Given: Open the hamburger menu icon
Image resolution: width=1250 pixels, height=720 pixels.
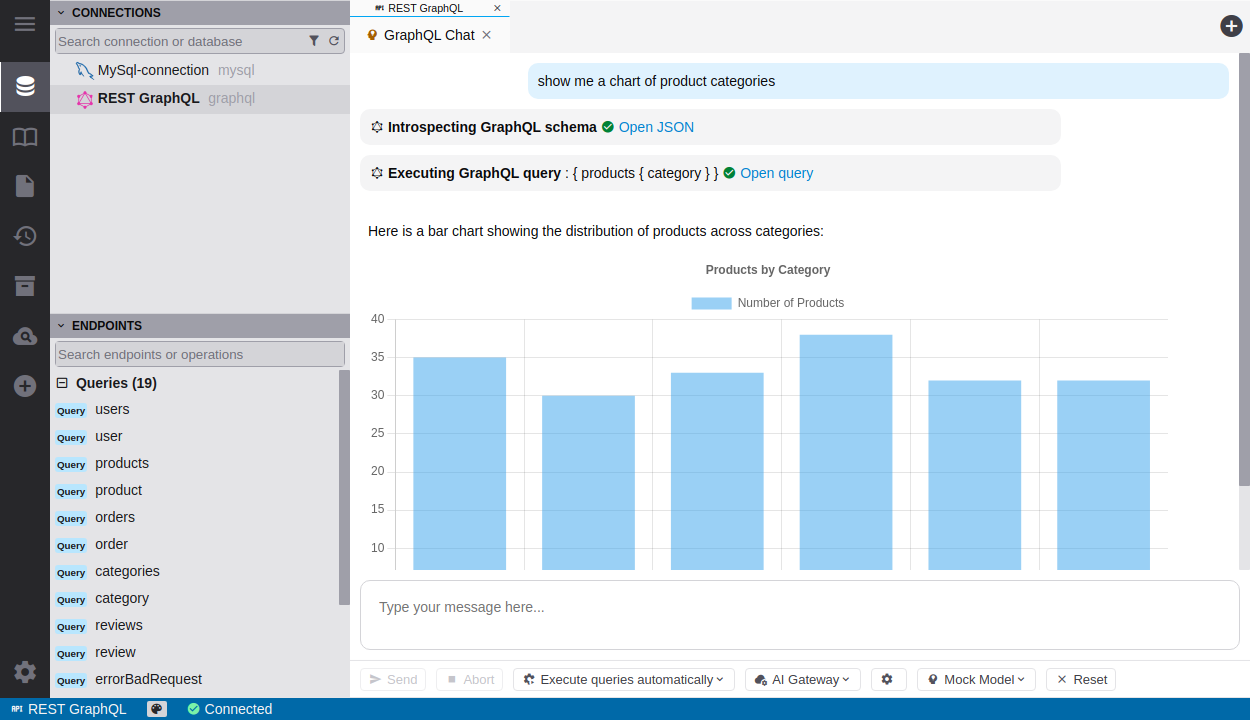Looking at the screenshot, I should (25, 24).
